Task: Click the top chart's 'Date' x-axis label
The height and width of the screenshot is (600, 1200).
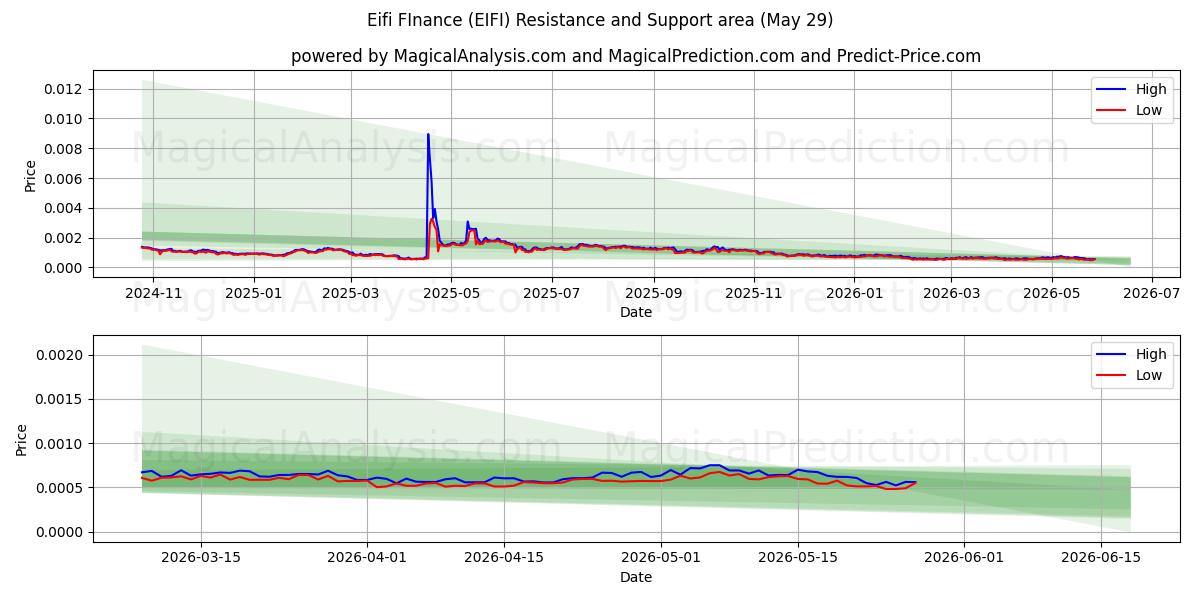Action: pos(636,312)
